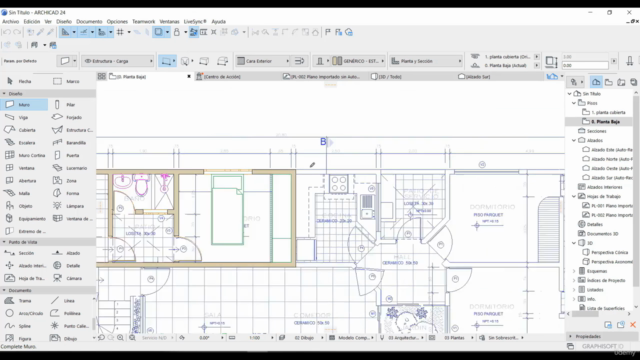640x360 pixels.
Task: Collapse Hojas de Trabajo tree node
Action: (574, 196)
